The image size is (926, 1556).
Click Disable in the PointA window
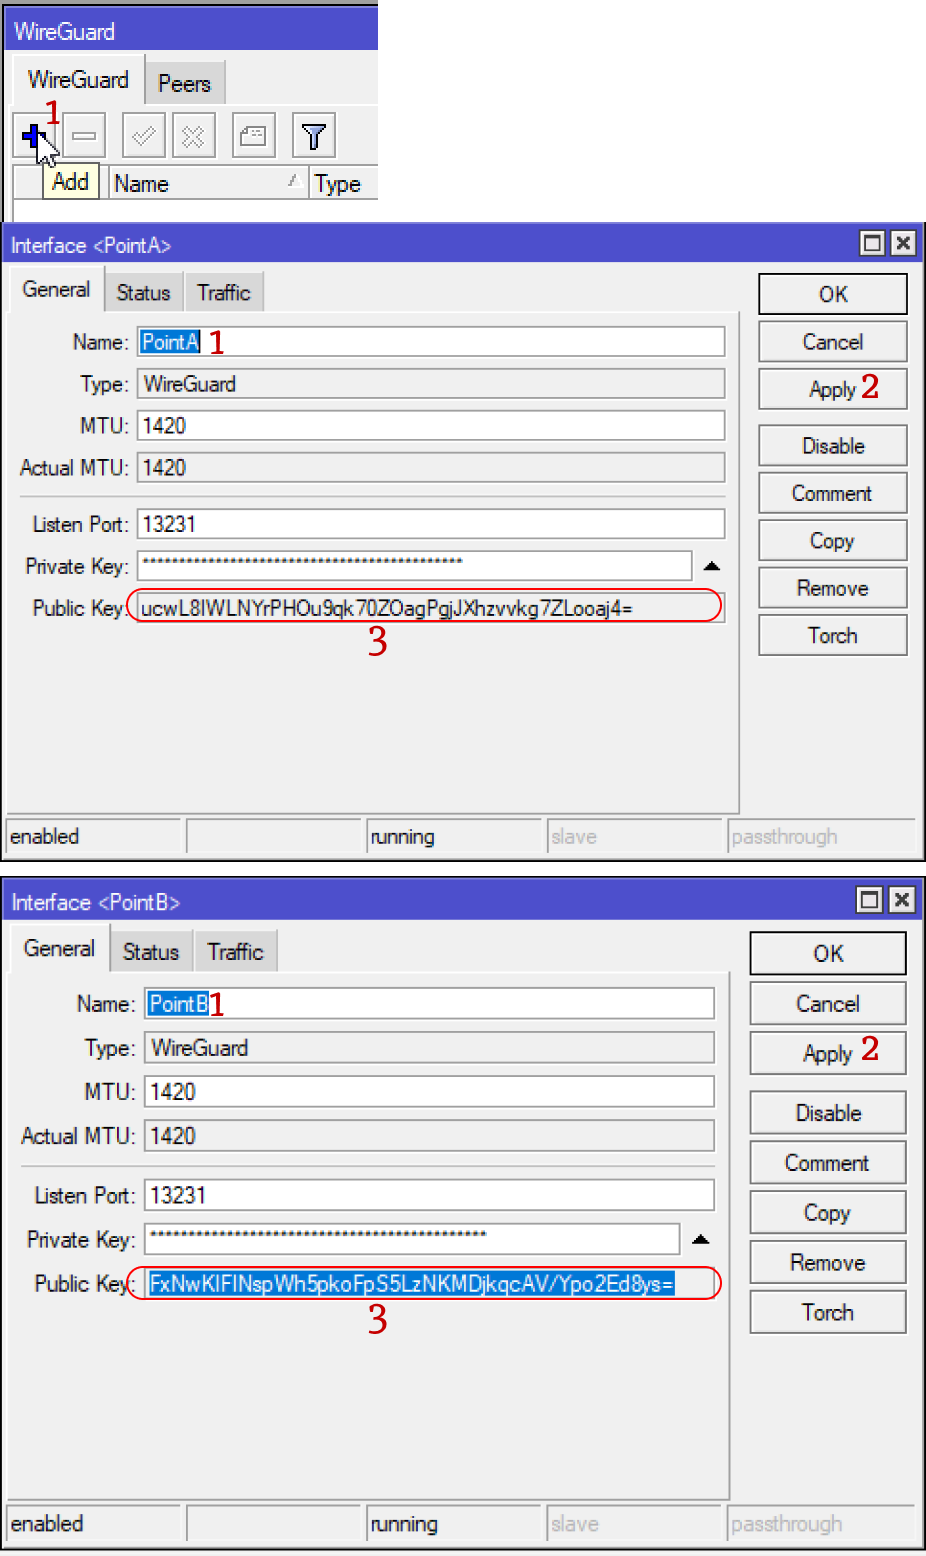[833, 446]
